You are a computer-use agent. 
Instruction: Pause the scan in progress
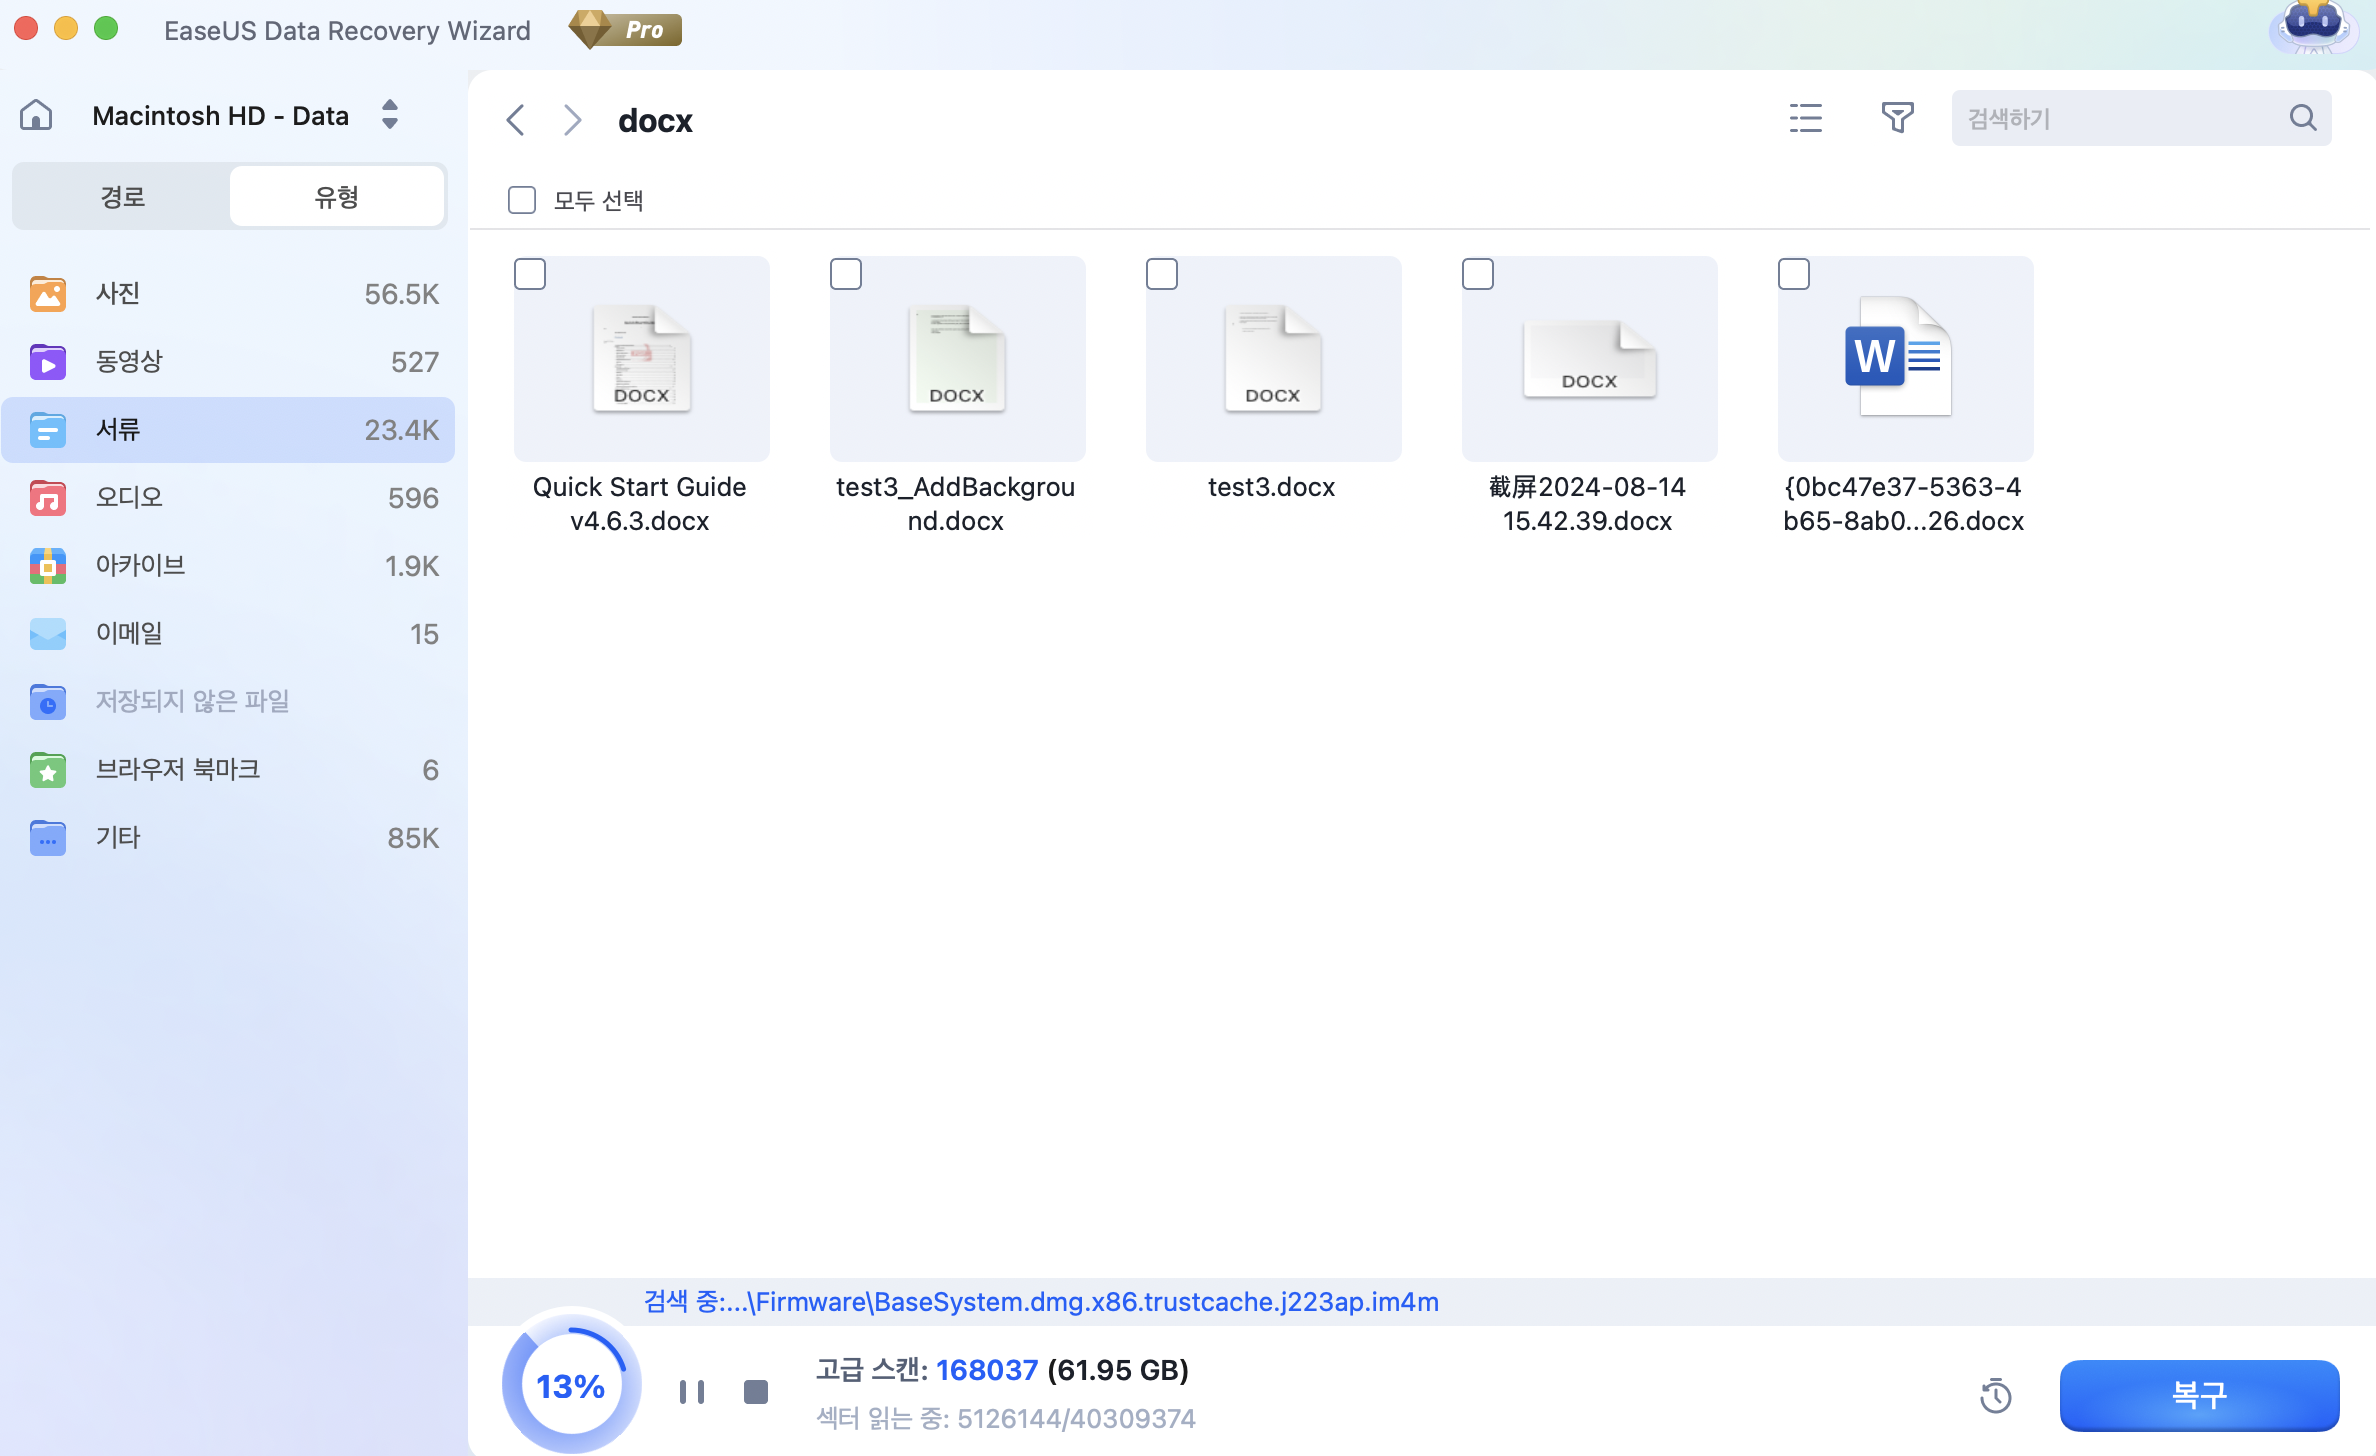coord(691,1391)
